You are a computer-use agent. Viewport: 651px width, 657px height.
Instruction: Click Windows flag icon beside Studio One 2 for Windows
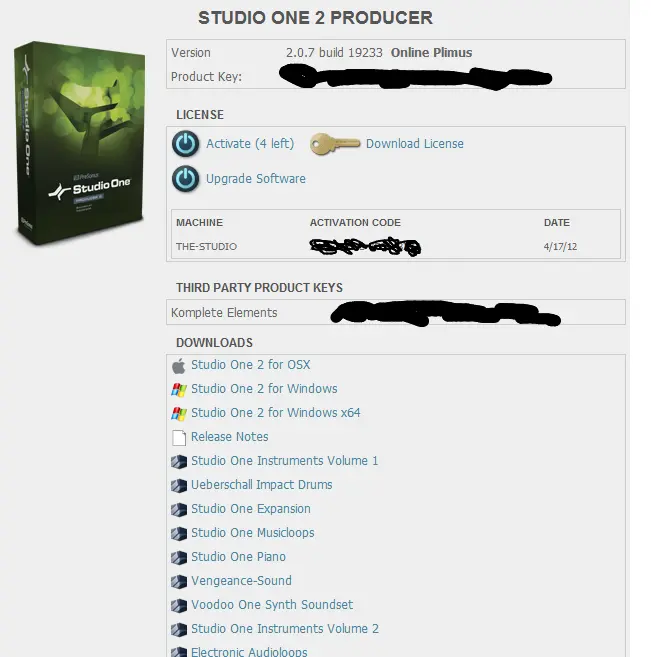click(179, 390)
